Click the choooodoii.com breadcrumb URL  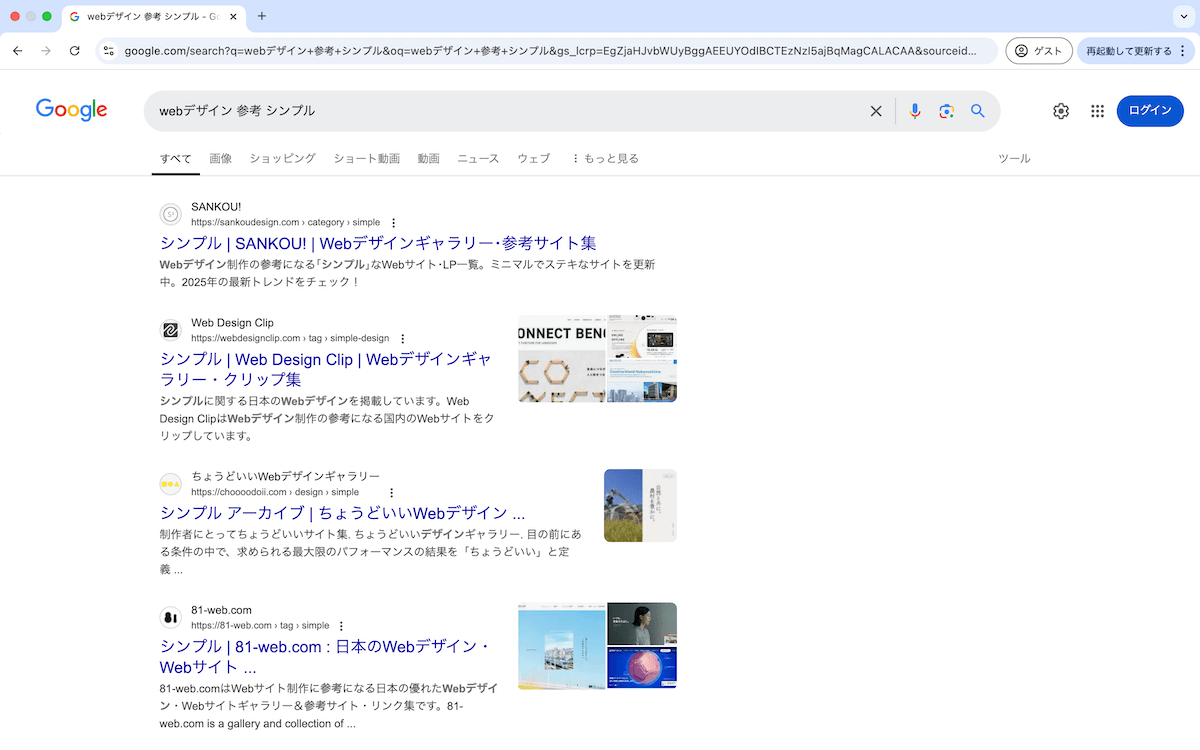[275, 492]
